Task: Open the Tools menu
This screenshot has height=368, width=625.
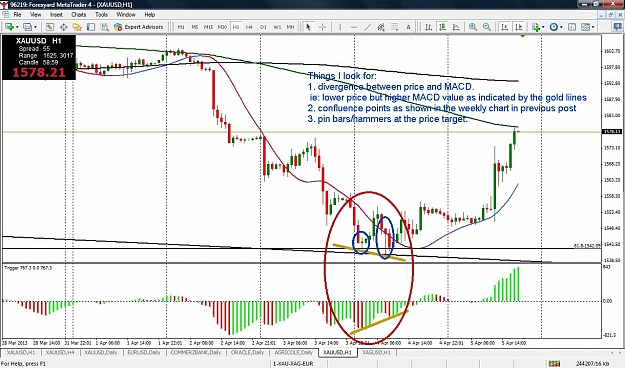Action: pyautogui.click(x=101, y=14)
